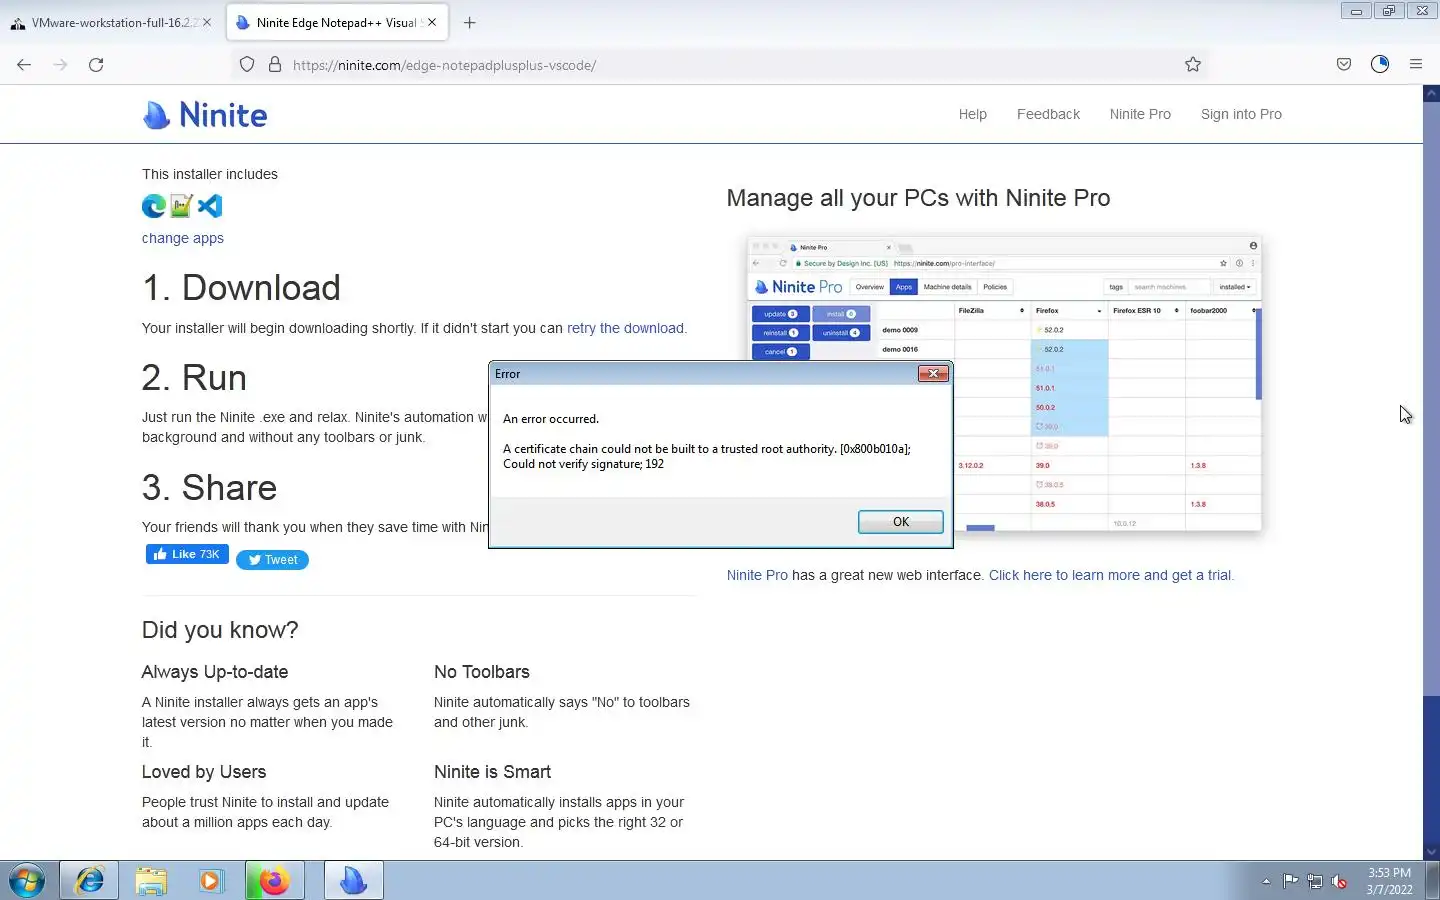1440x900 pixels.
Task: Click here to learn more and get a trial link
Action: [1110, 575]
